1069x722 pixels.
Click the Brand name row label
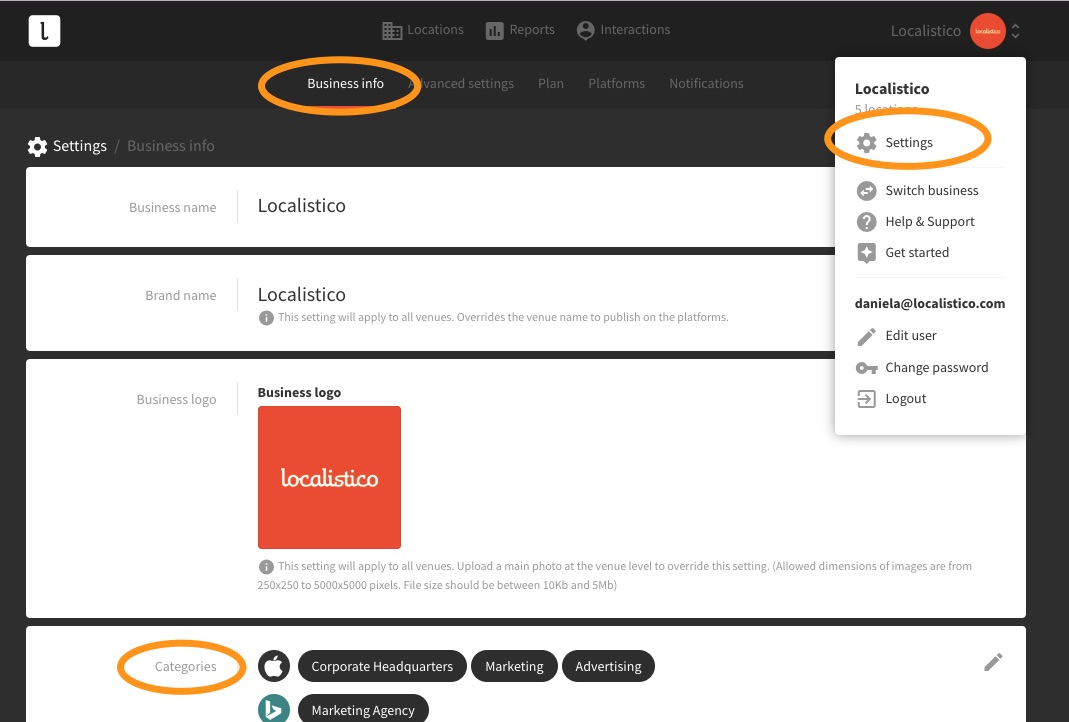pyautogui.click(x=181, y=296)
